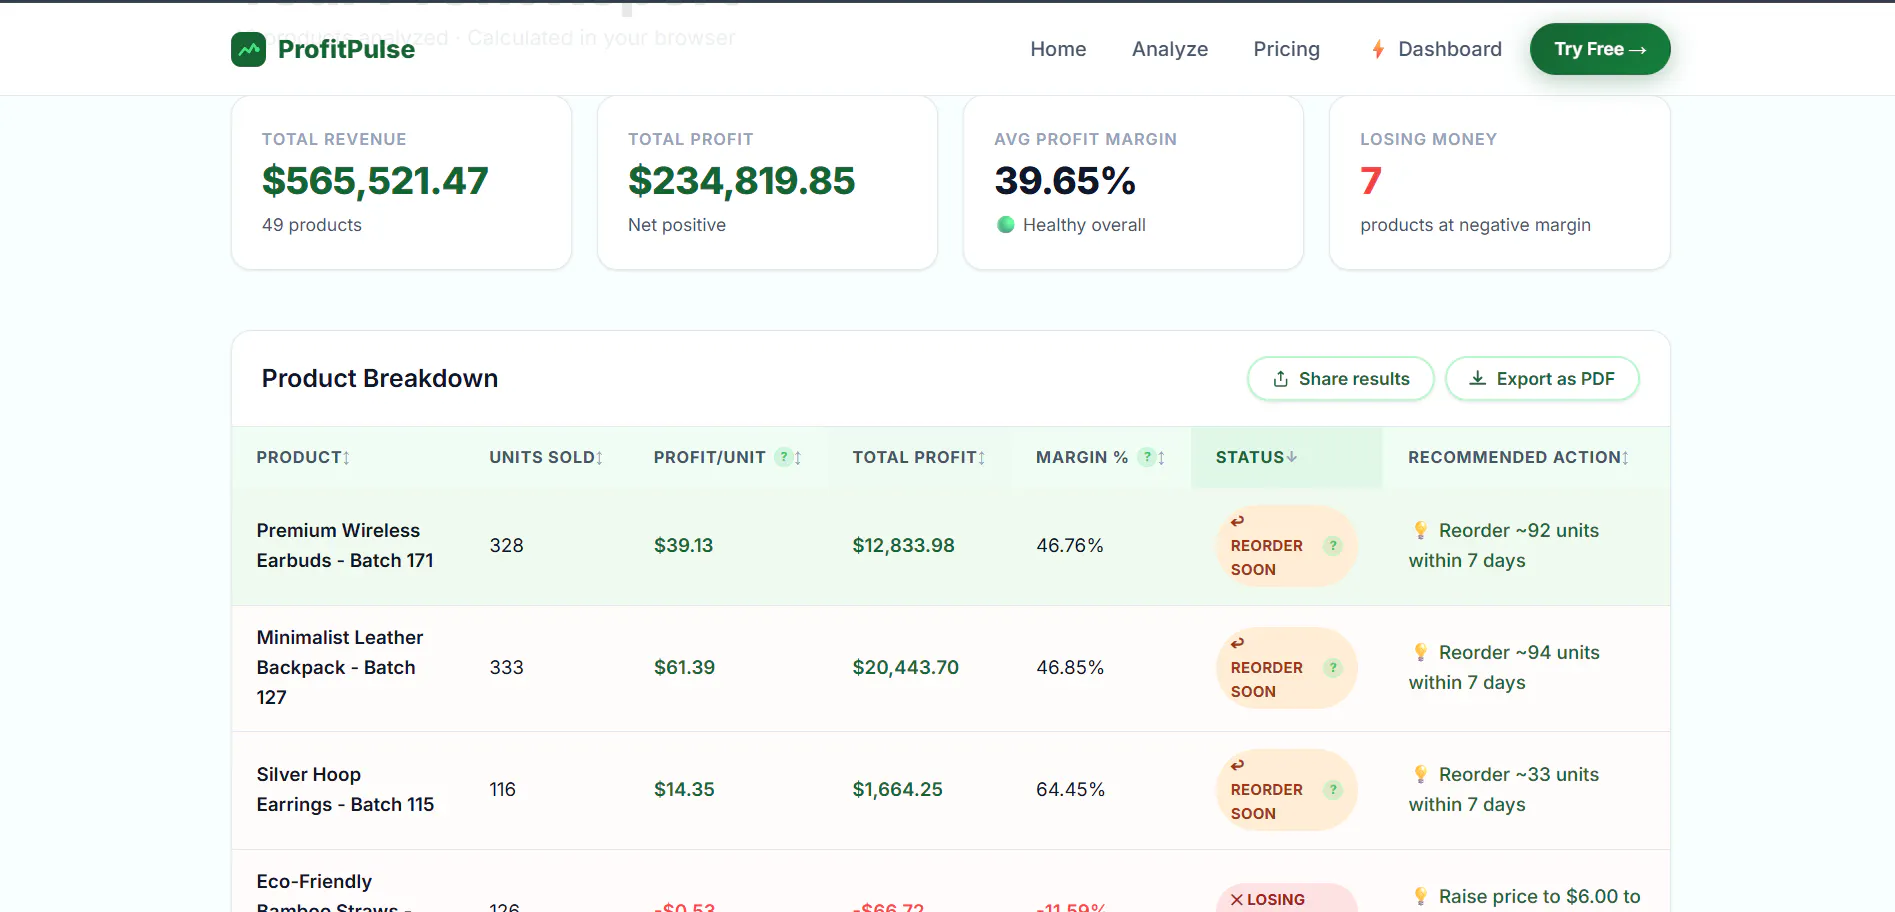Open the ProfitPulse brand name link

point(346,49)
